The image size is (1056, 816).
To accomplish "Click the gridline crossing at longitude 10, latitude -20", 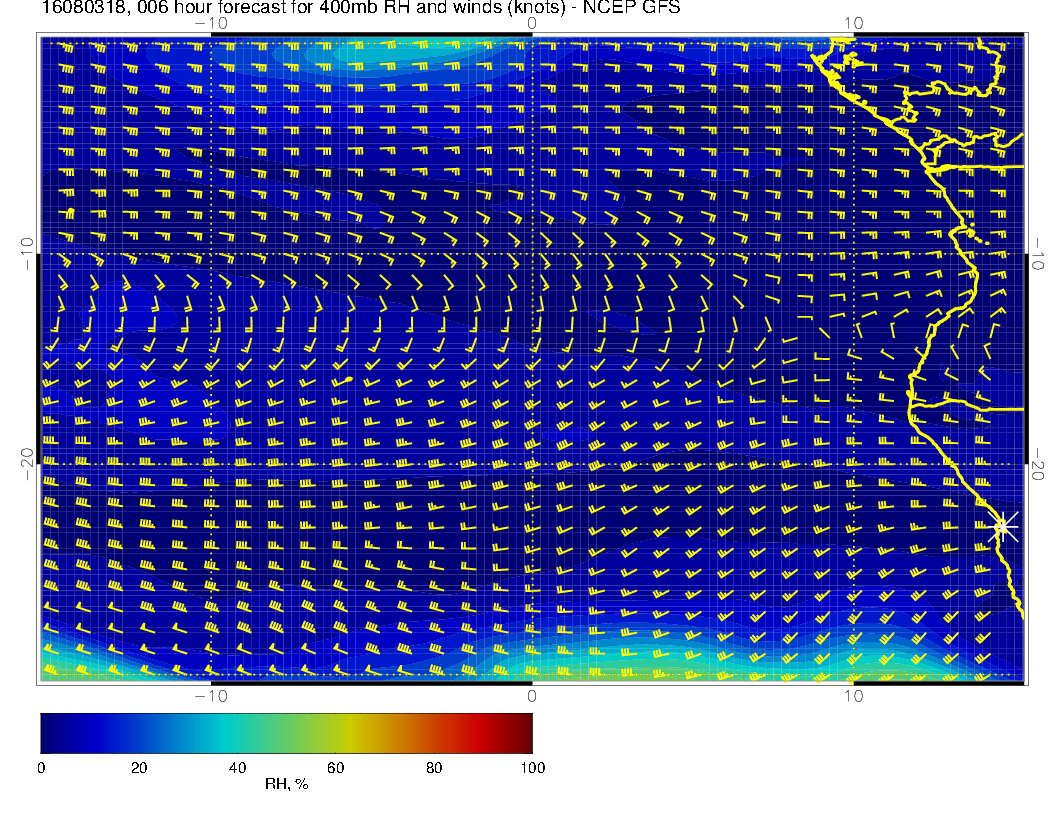I will pos(852,464).
